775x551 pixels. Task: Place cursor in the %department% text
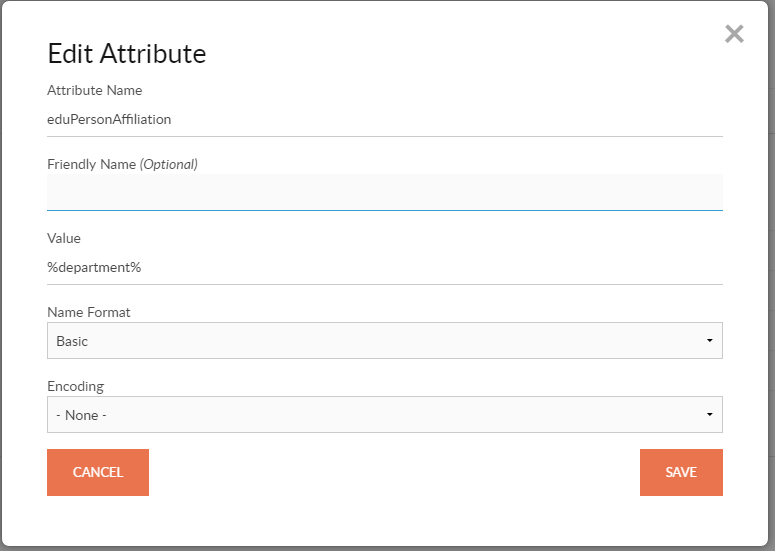(94, 267)
